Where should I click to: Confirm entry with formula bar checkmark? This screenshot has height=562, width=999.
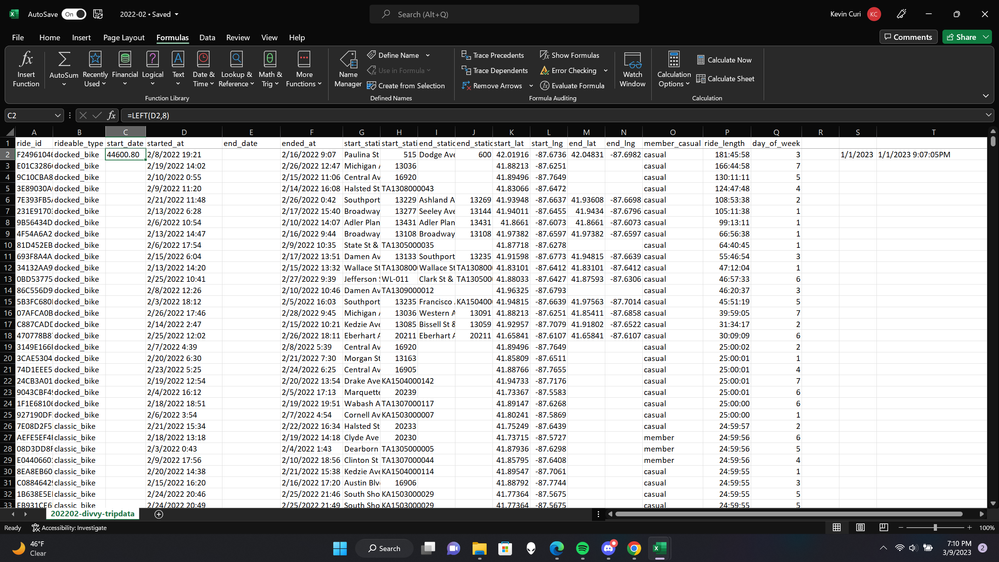click(97, 115)
